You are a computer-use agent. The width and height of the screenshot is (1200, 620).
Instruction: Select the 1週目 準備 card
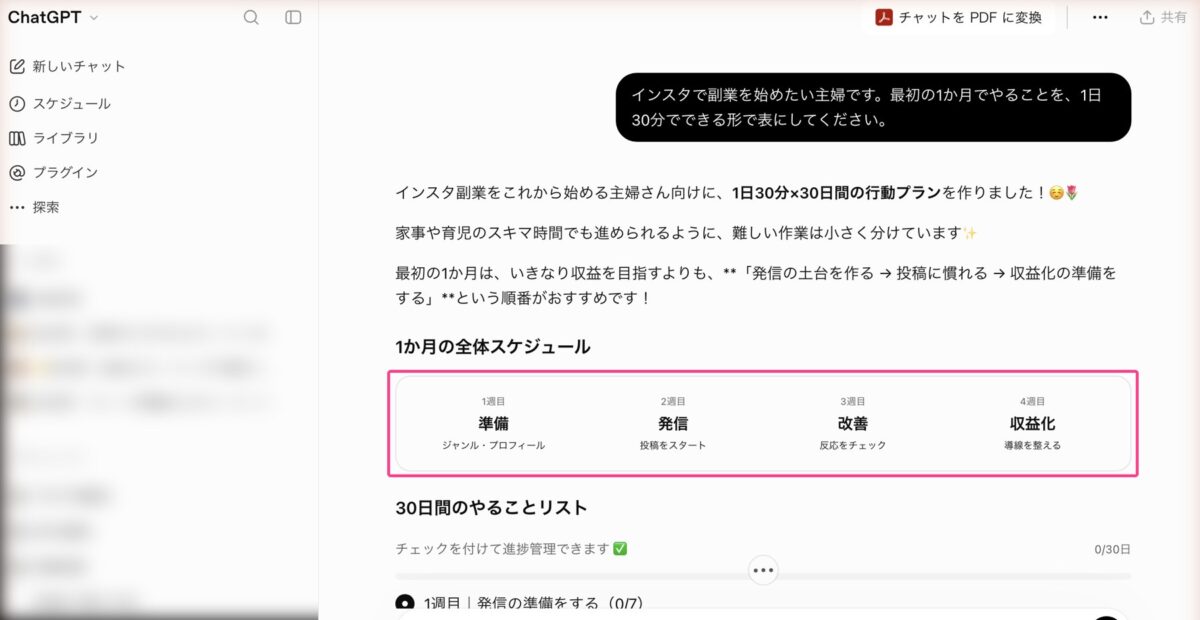tap(493, 423)
